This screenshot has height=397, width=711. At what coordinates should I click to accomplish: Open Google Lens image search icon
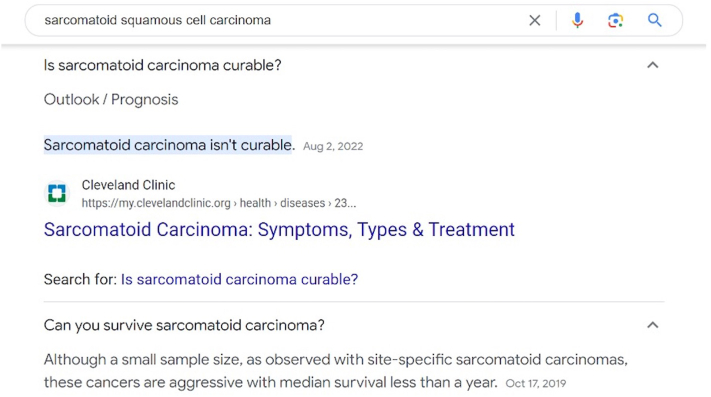pyautogui.click(x=615, y=20)
